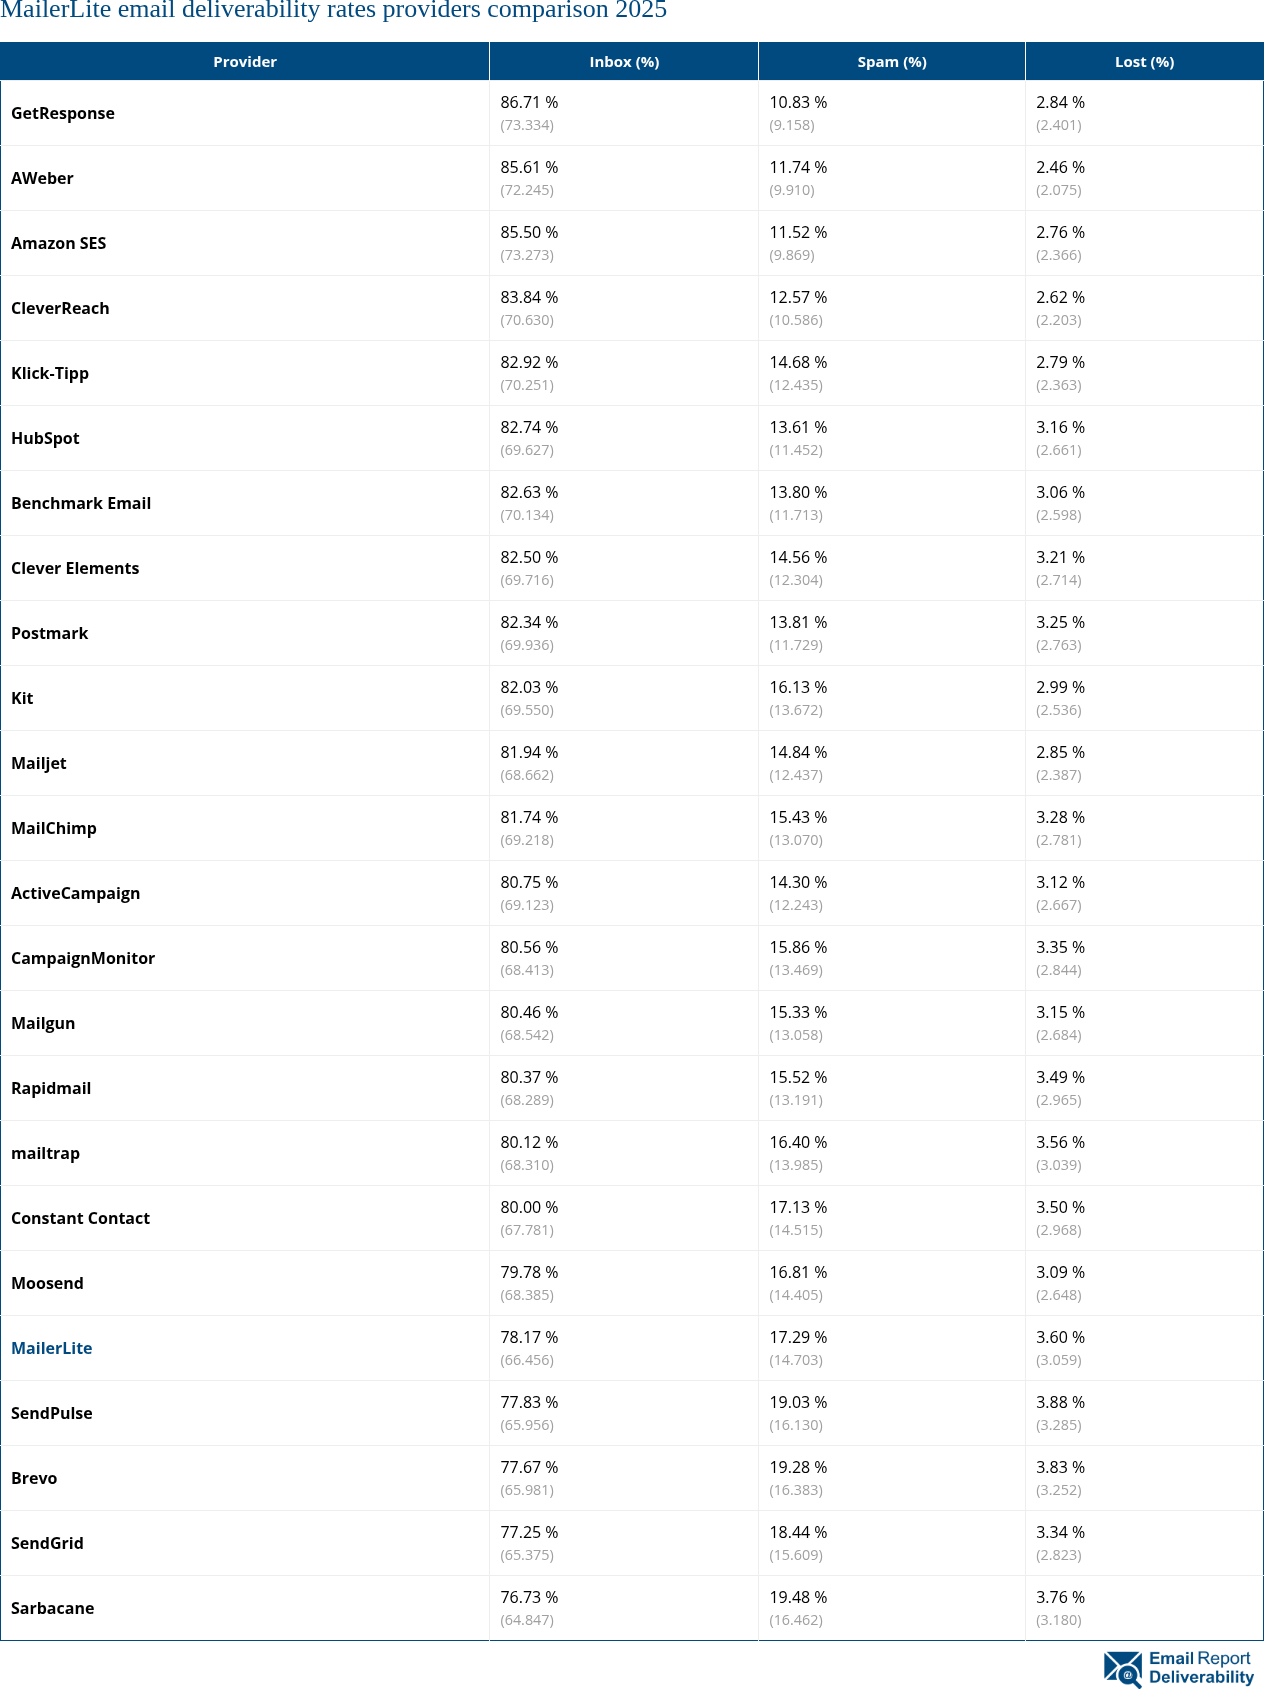This screenshot has height=1689, width=1264.
Task: Click the Email Report Deliverability logo text
Action: 1200,1668
